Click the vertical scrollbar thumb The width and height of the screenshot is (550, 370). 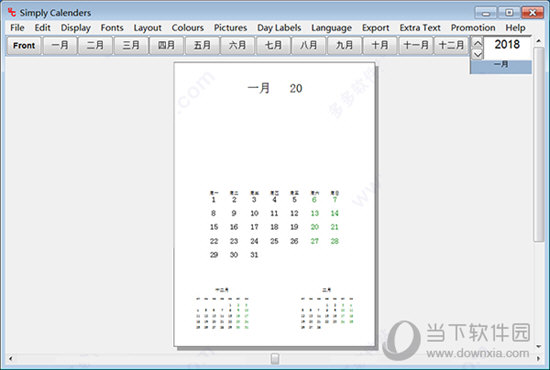tap(538, 144)
